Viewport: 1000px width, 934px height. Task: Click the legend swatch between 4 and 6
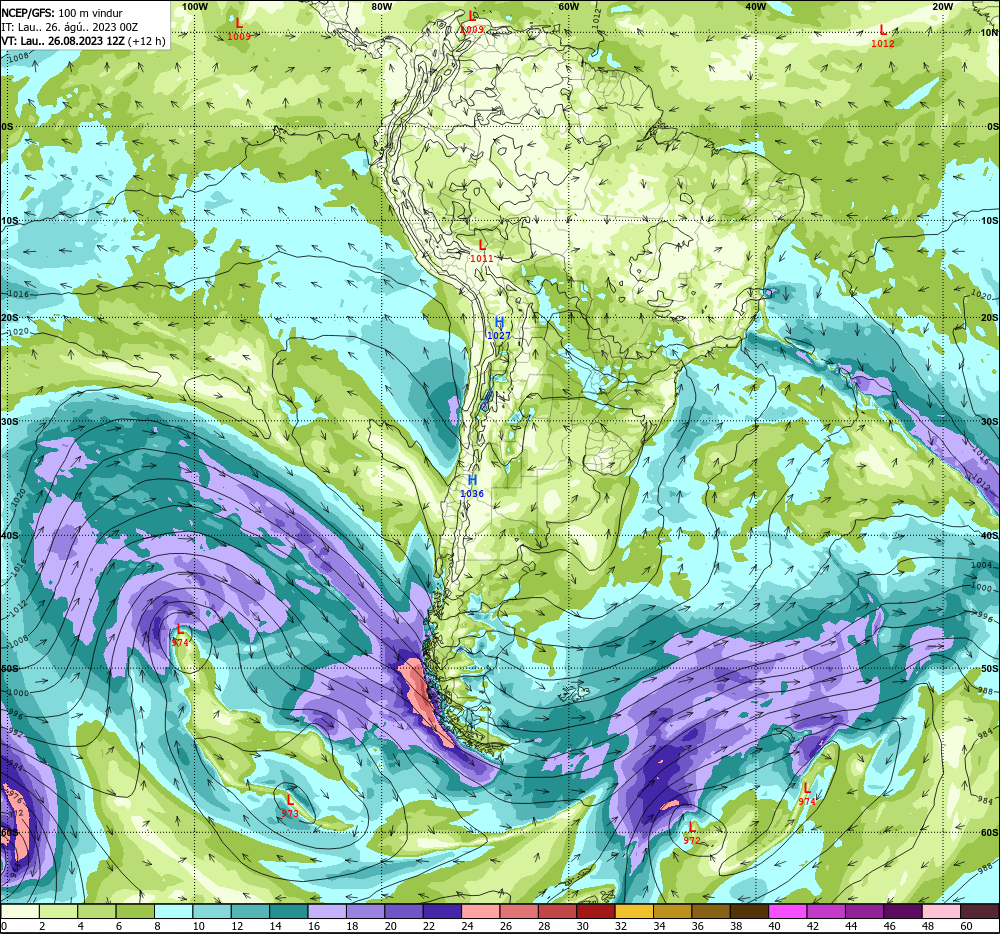pyautogui.click(x=96, y=911)
